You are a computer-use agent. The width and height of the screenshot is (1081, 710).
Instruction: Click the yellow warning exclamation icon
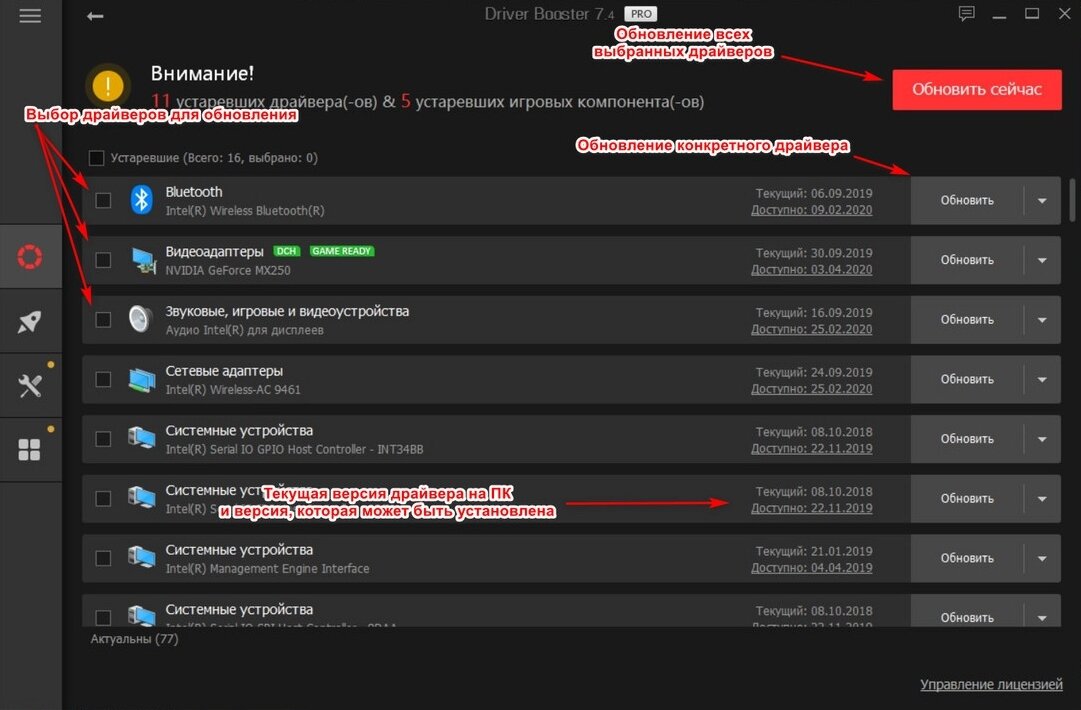108,85
